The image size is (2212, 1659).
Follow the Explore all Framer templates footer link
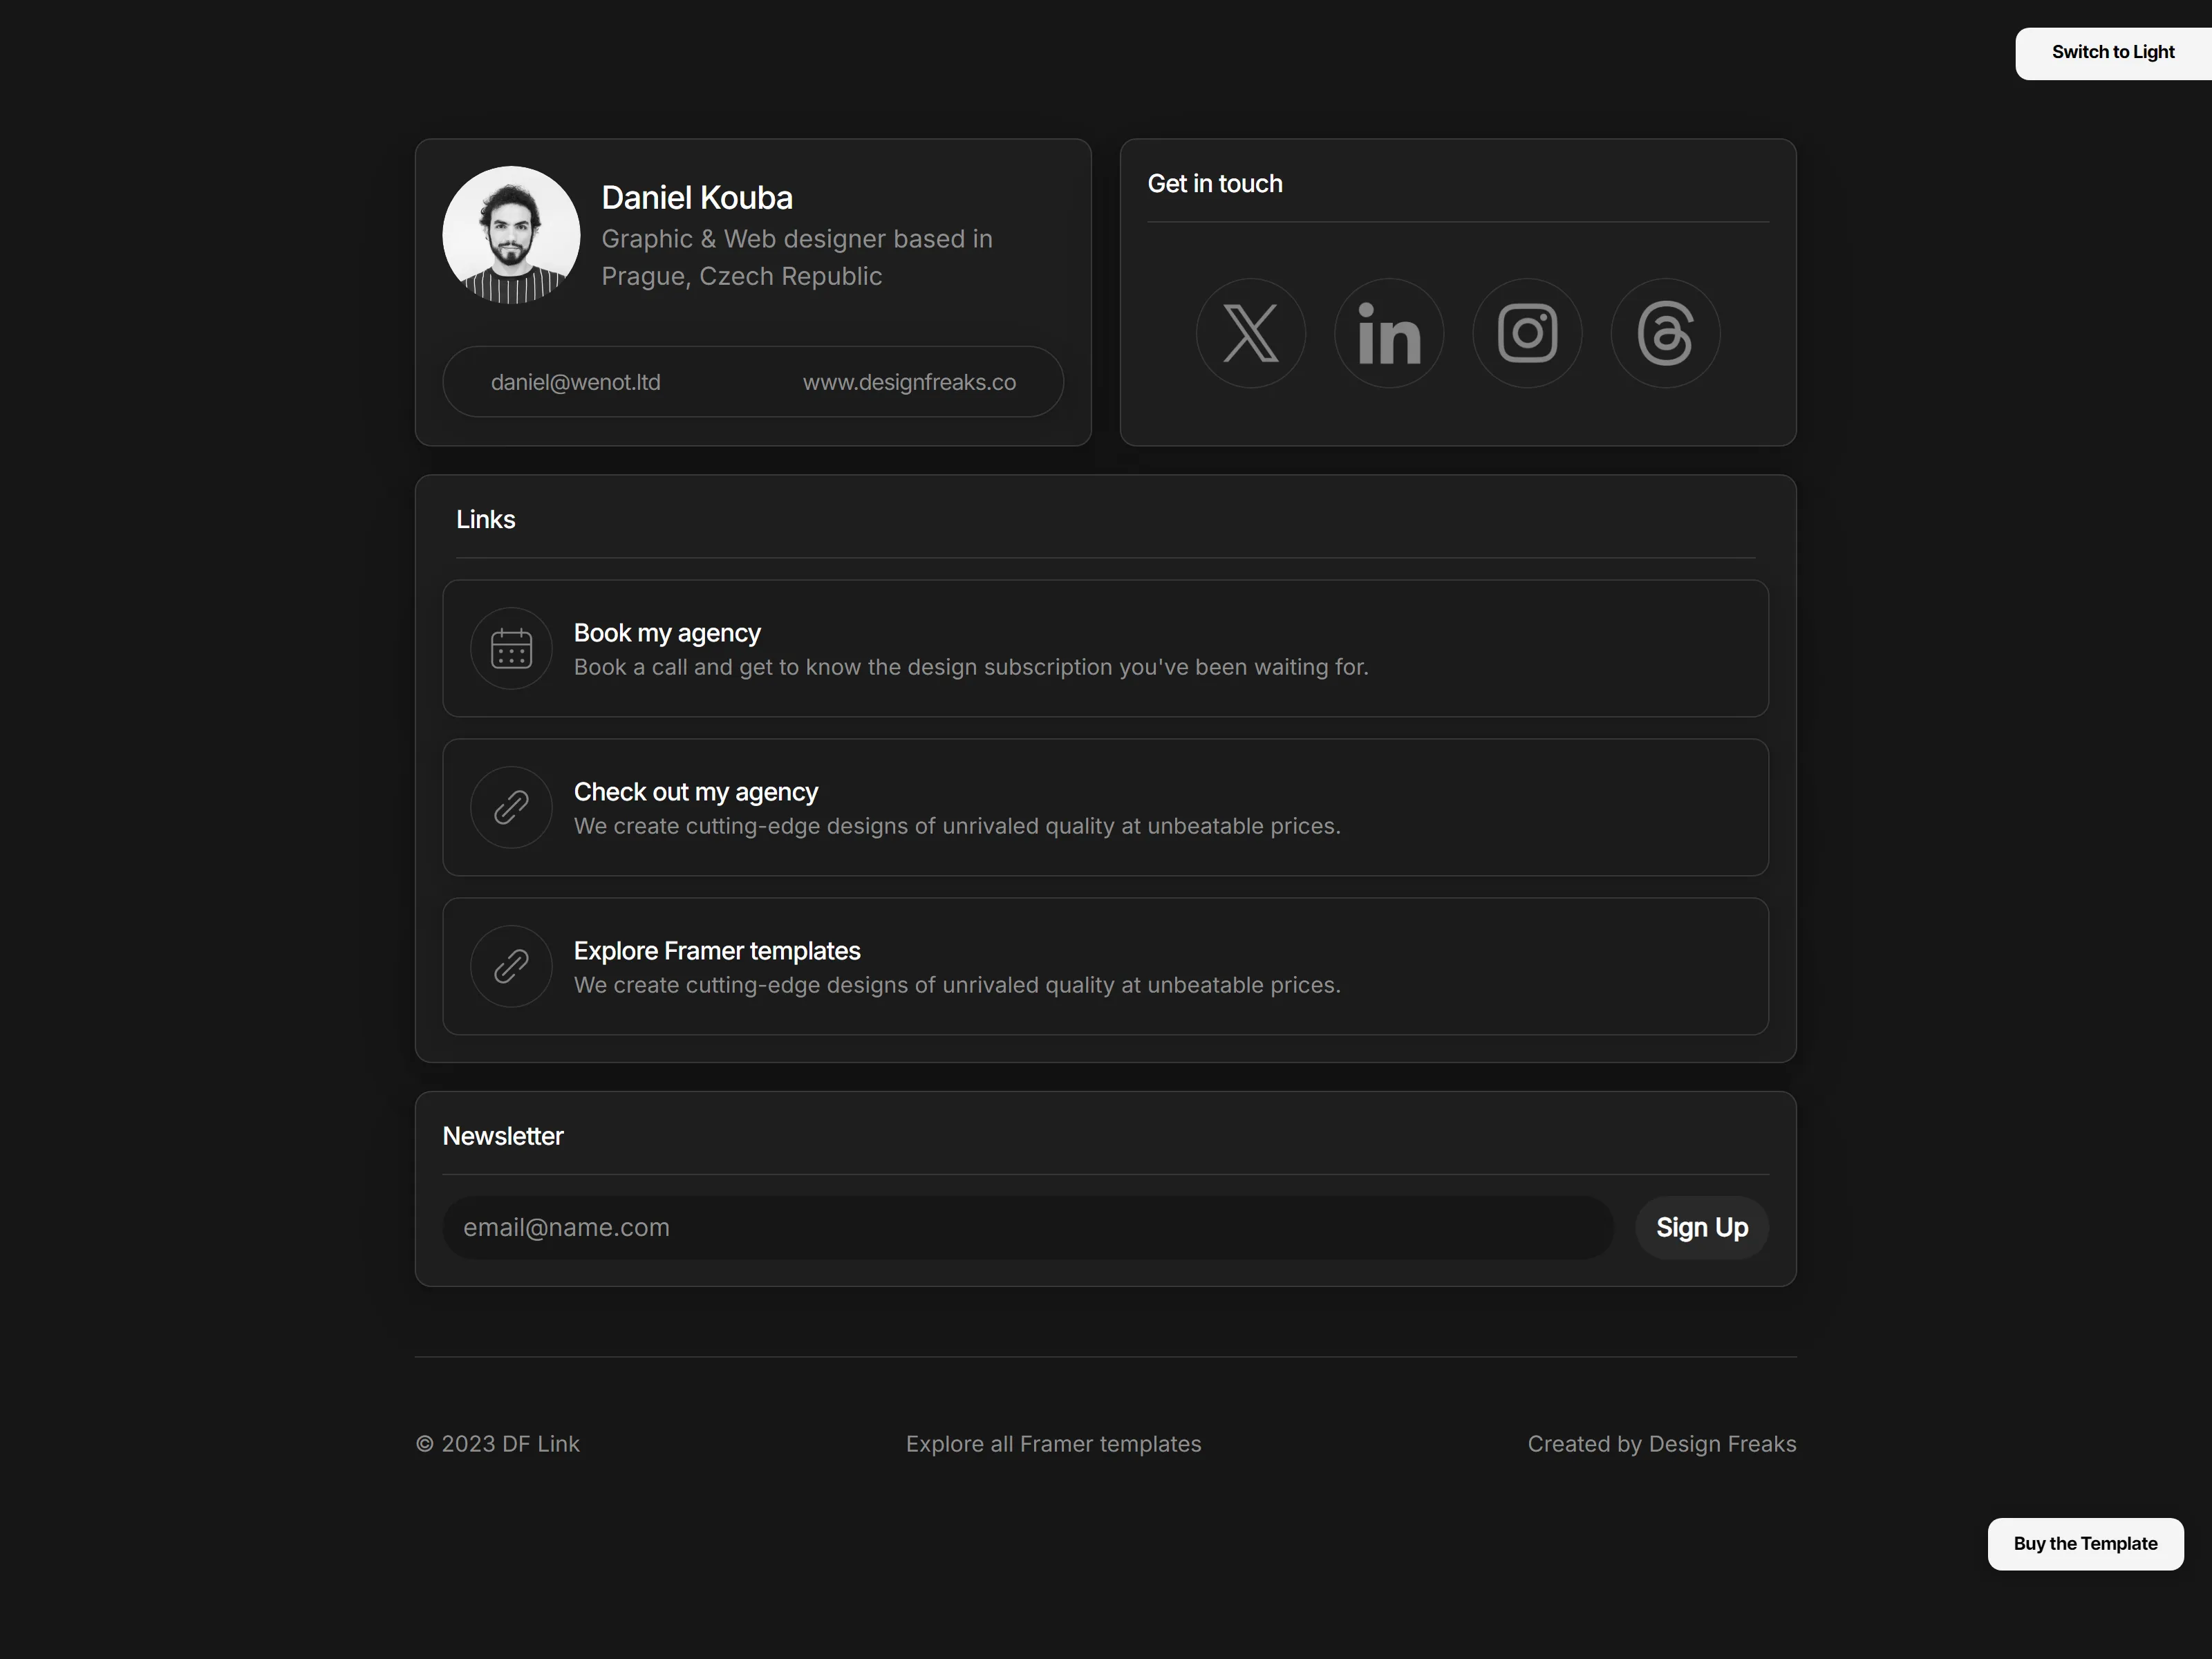(x=1053, y=1444)
